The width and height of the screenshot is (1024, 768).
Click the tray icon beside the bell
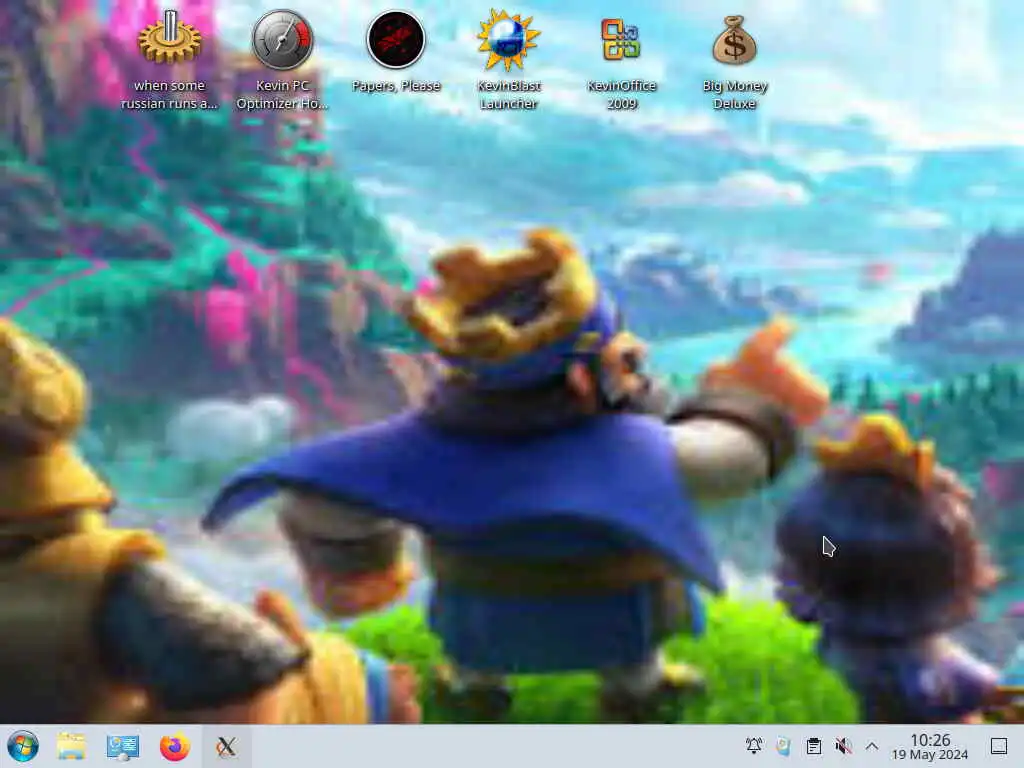pos(783,746)
